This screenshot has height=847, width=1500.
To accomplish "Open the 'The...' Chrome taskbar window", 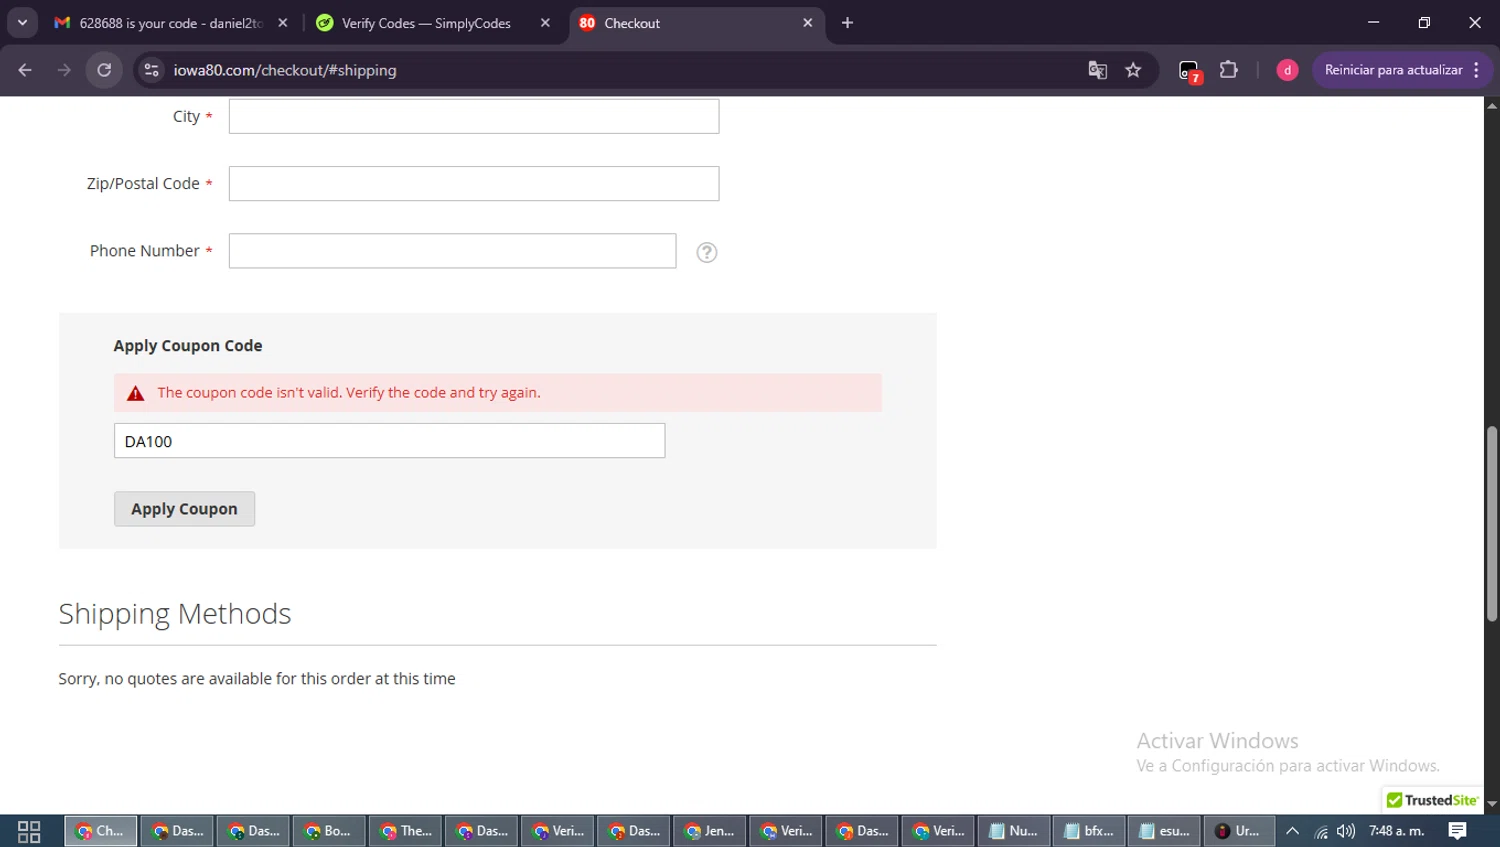I will (x=405, y=831).
